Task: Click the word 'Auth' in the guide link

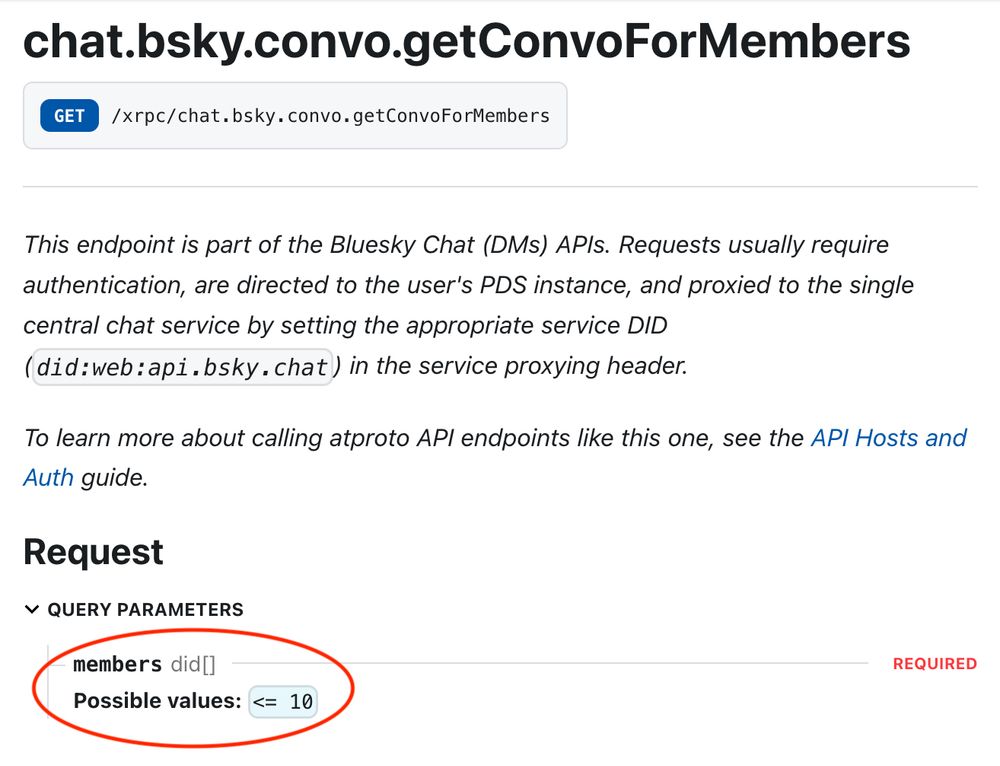Action: click(48, 477)
